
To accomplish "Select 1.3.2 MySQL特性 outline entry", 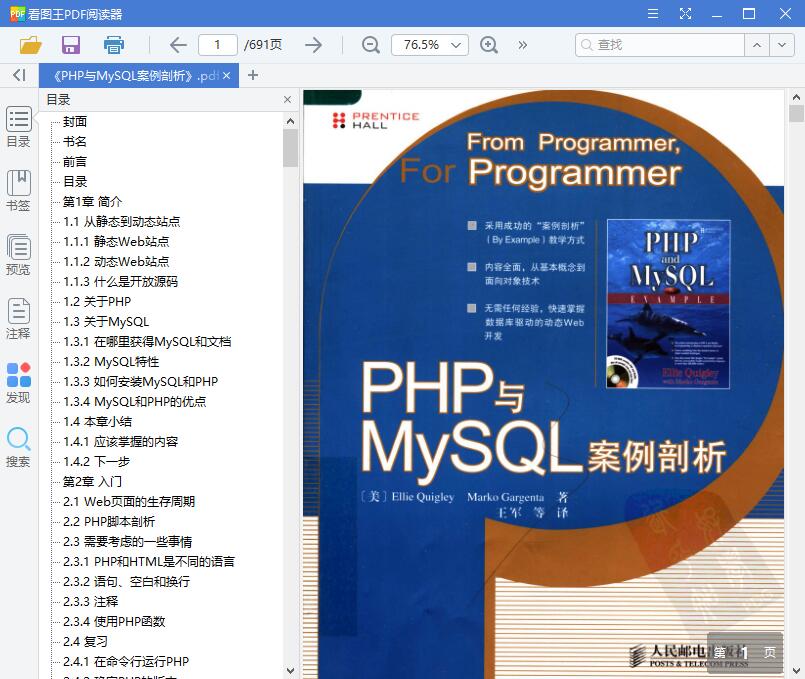I will pyautogui.click(x=111, y=362).
